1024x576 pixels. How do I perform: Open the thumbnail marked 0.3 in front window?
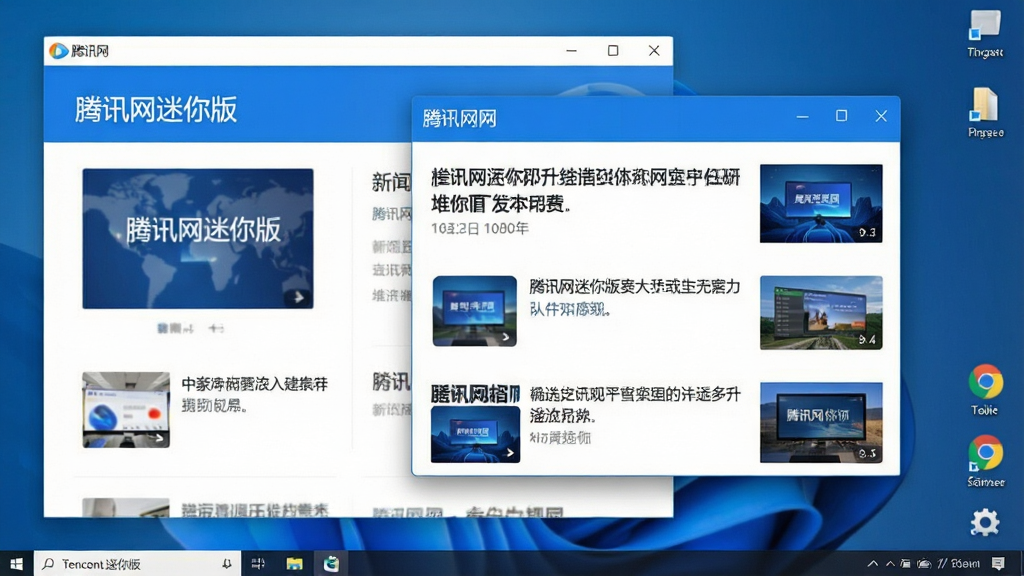pyautogui.click(x=821, y=203)
